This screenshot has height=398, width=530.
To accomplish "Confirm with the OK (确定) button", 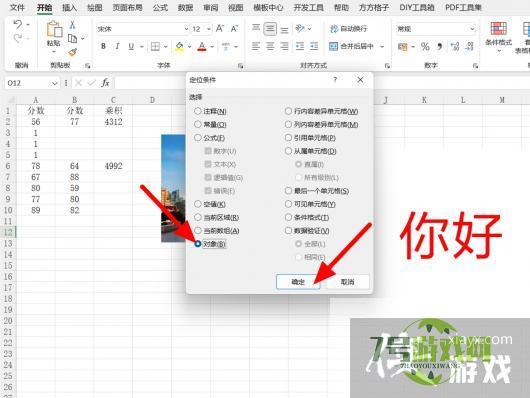I will click(298, 282).
